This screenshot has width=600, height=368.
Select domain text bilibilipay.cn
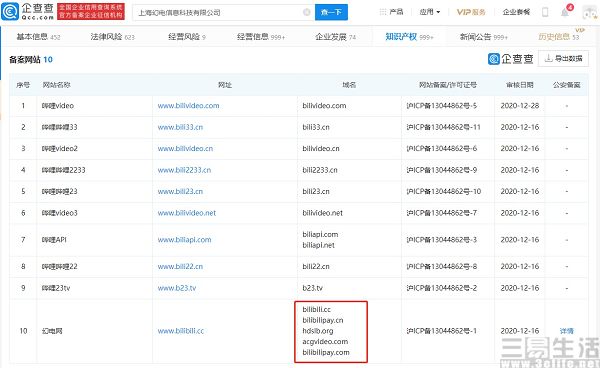click(x=323, y=320)
